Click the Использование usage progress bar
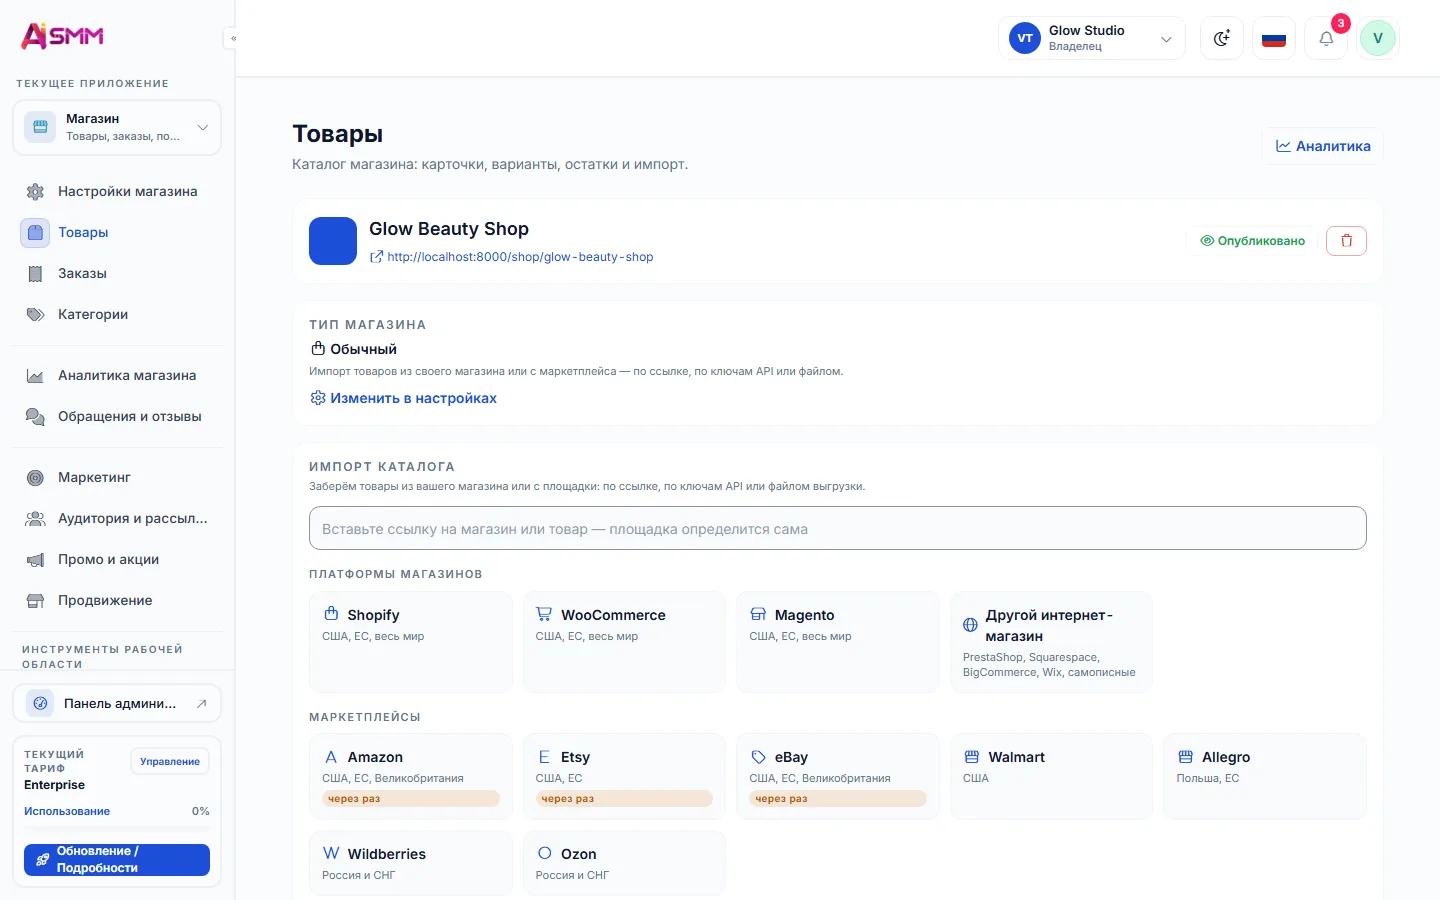Image resolution: width=1440 pixels, height=900 pixels. 117,828
